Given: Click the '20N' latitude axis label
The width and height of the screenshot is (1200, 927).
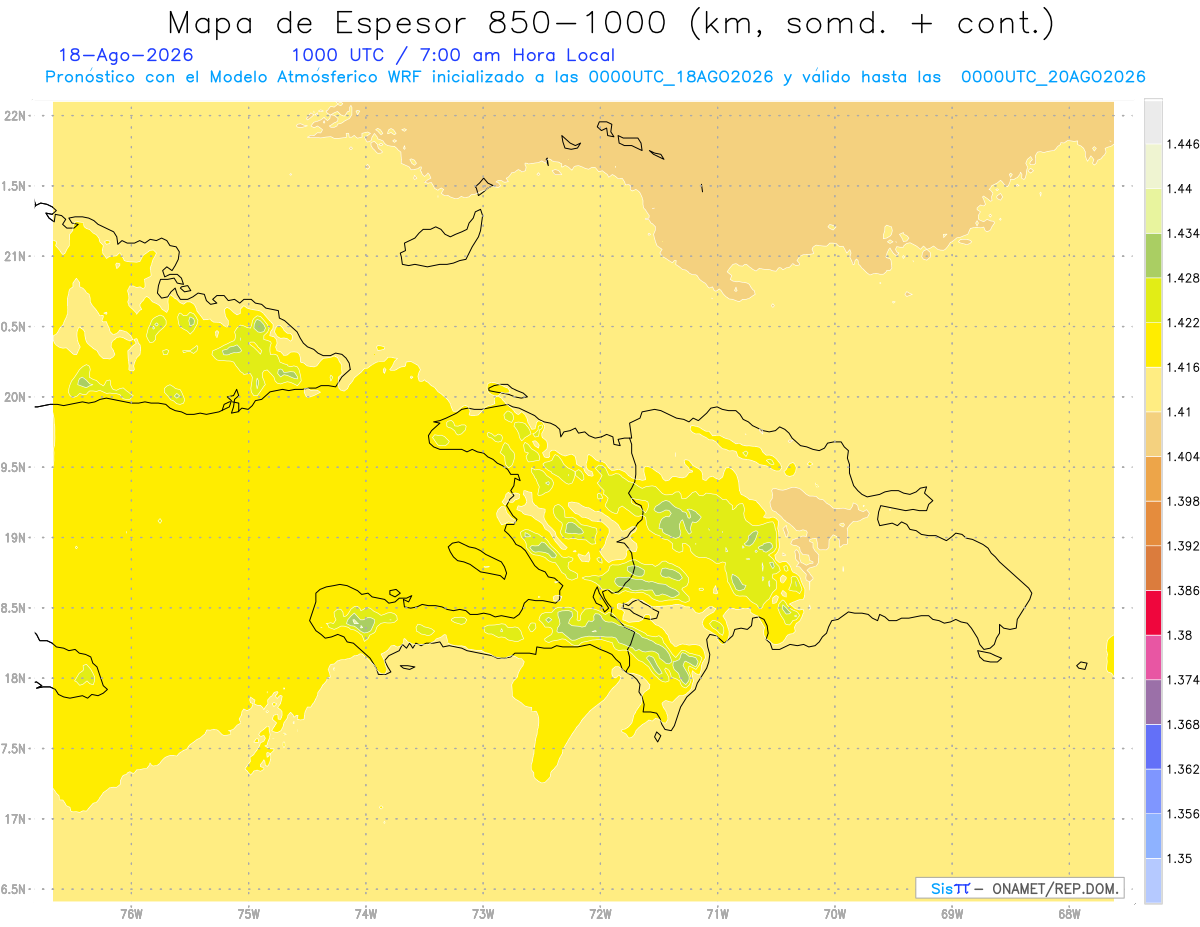Looking at the screenshot, I should [x=15, y=397].
